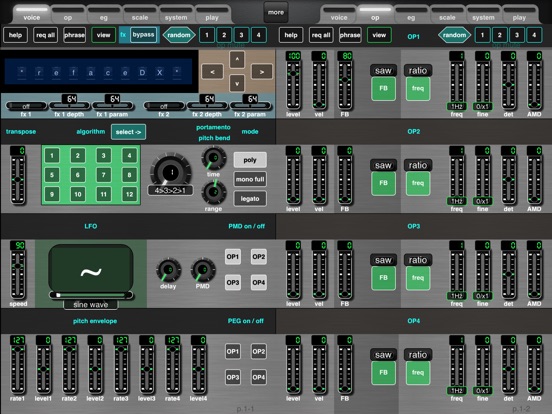Screen dimensions: 552x414
Task: Choose algorithm 12 in the green grid
Action: [x=130, y=194]
